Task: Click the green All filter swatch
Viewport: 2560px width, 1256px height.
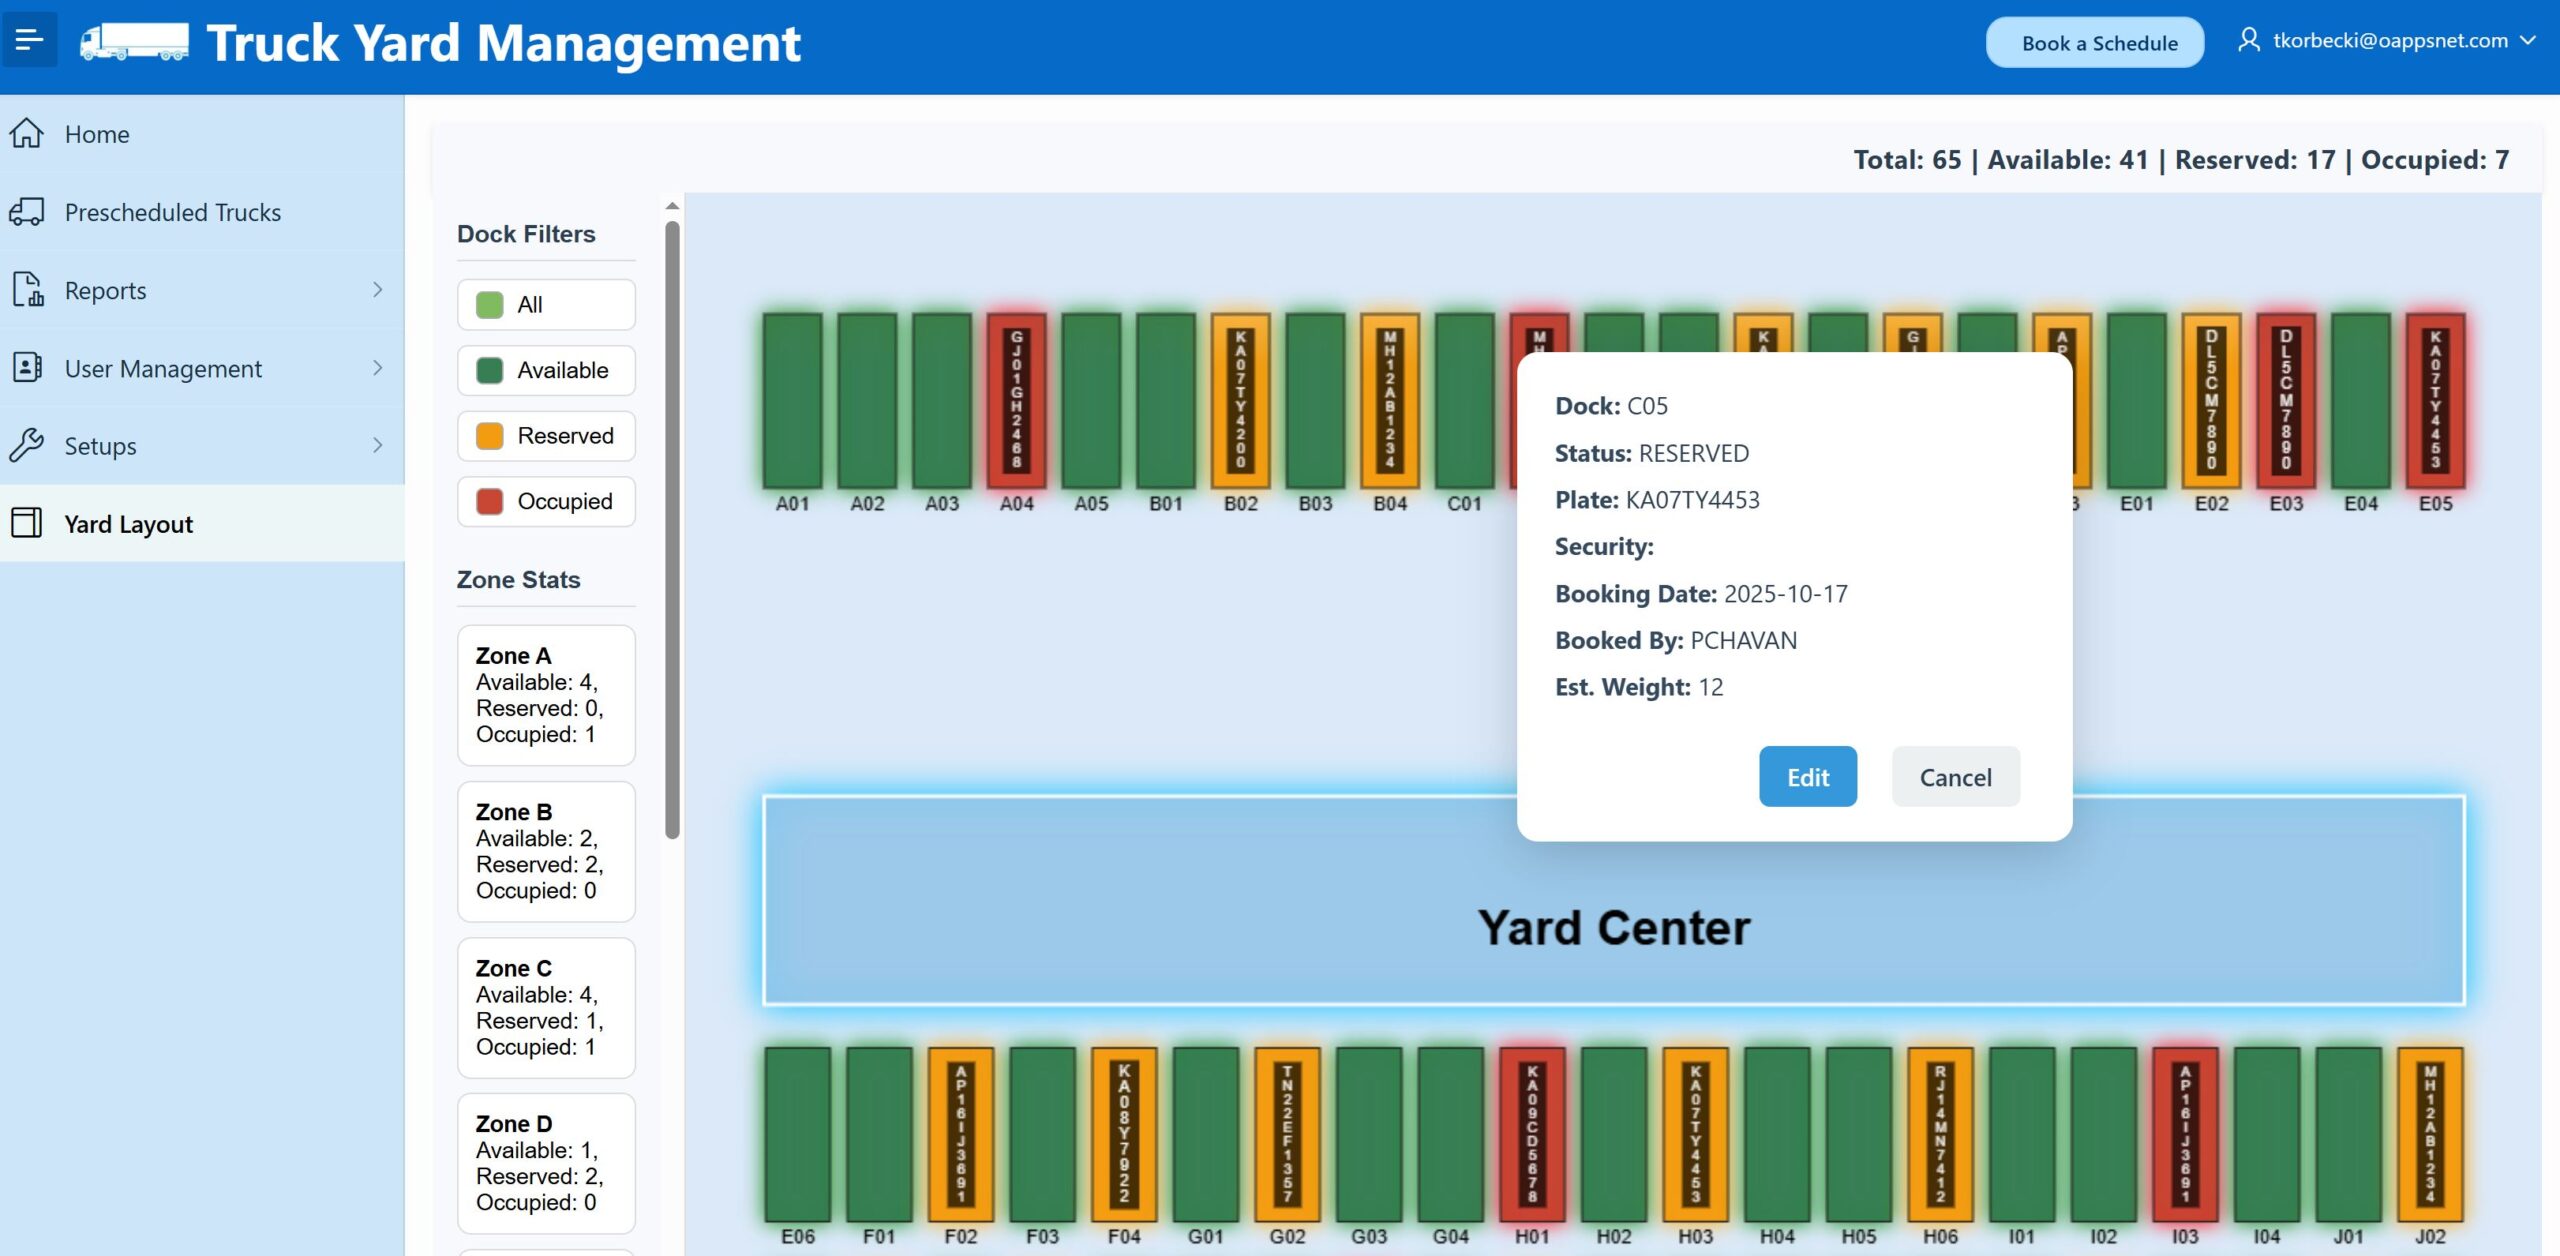Action: coord(490,305)
